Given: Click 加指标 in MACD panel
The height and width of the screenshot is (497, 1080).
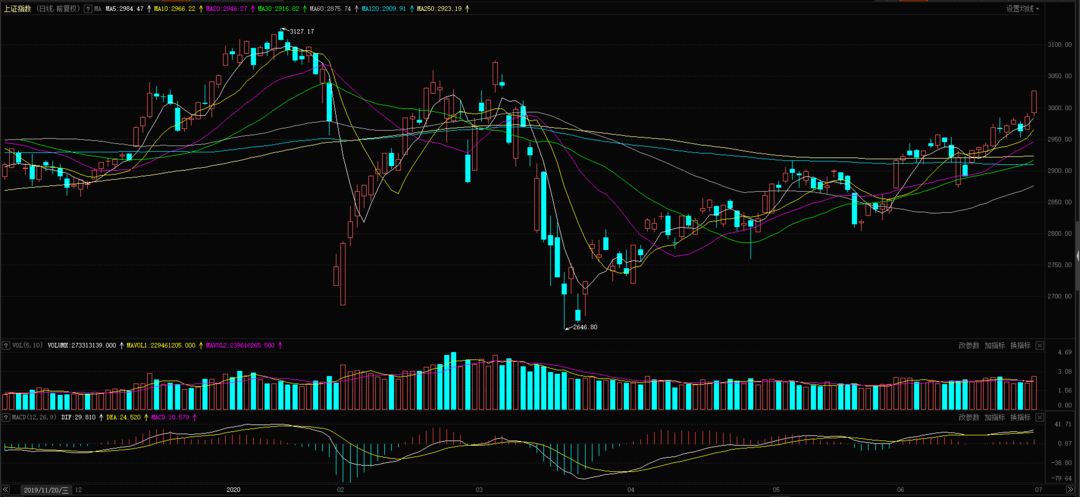Looking at the screenshot, I should coord(995,418).
